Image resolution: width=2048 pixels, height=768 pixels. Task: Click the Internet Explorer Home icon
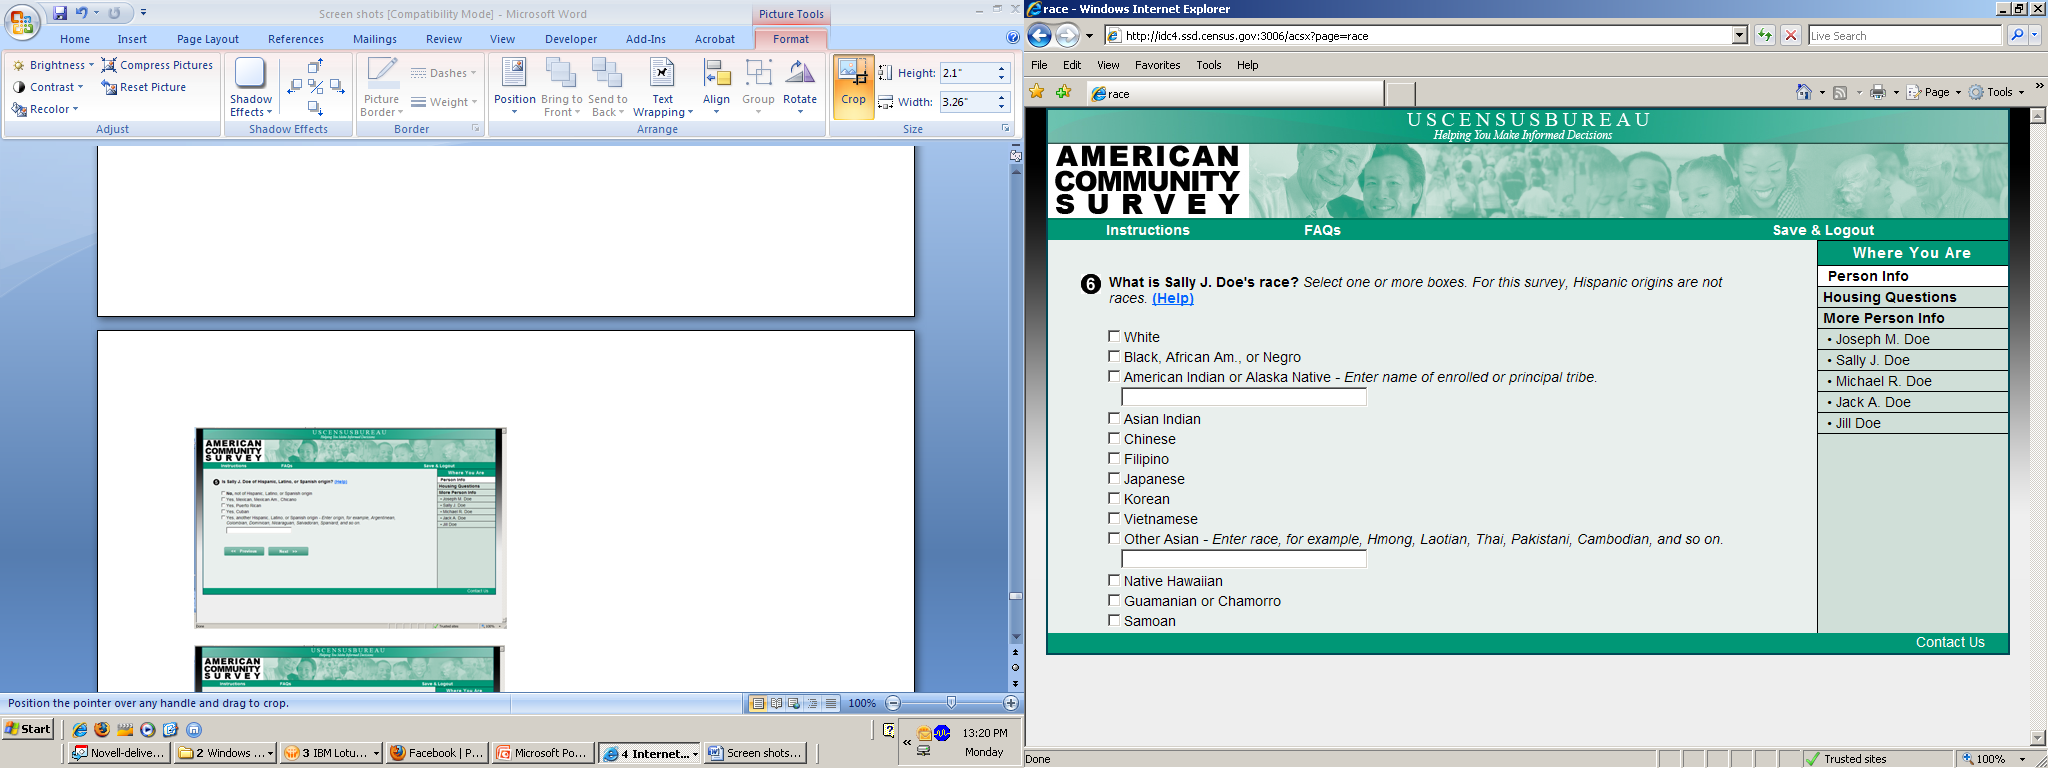click(1803, 92)
